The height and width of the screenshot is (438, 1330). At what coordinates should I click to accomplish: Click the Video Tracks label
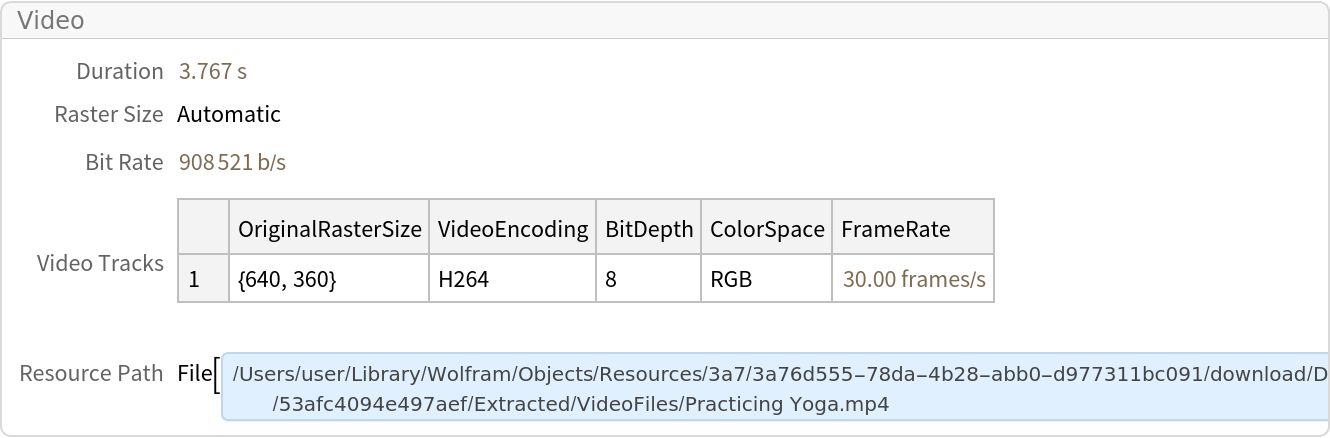coord(100,264)
